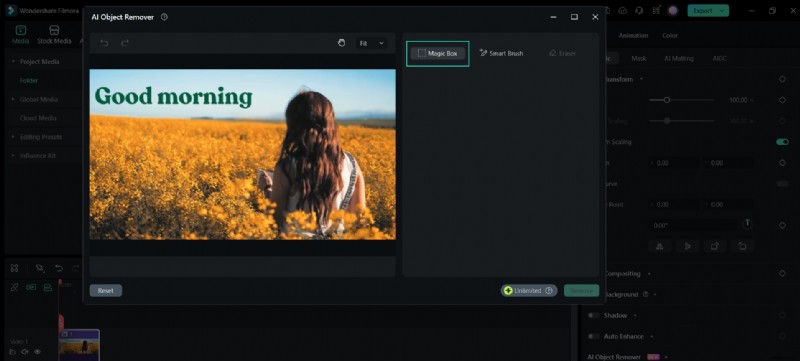Flip the clip horizontally
This screenshot has width=800, height=361.
tap(659, 246)
